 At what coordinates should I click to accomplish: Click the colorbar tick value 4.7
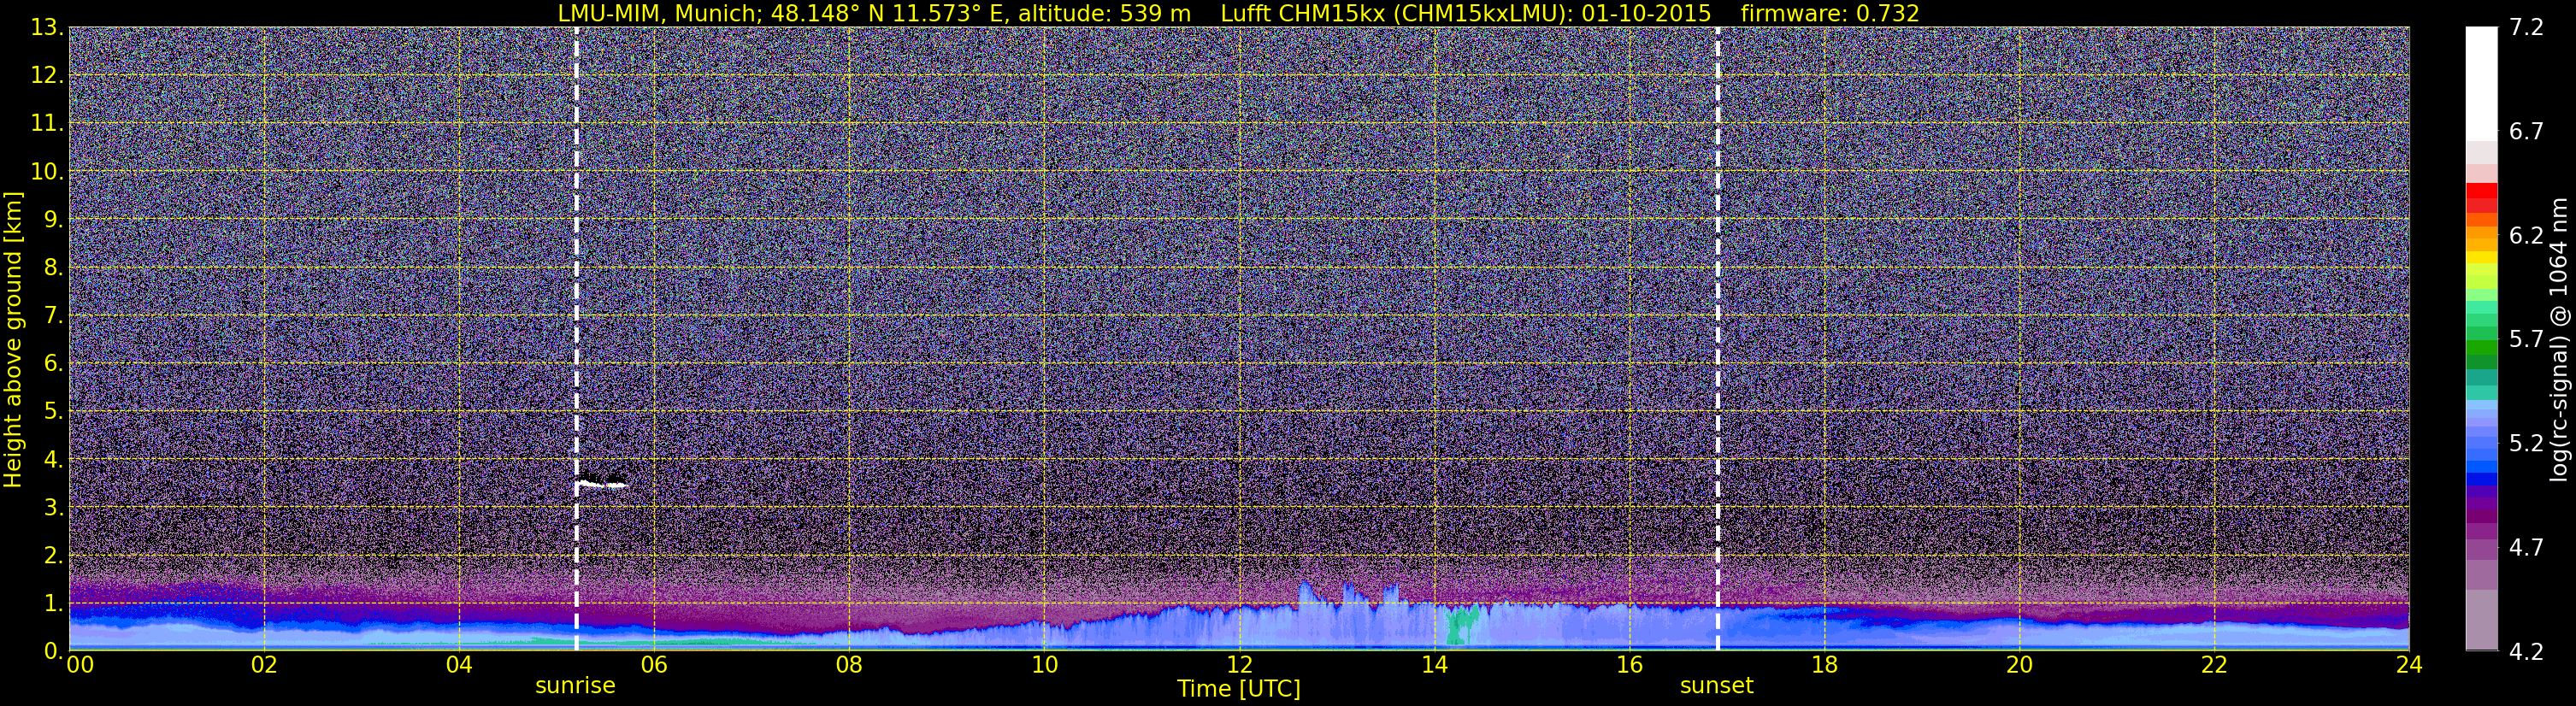coord(2526,547)
